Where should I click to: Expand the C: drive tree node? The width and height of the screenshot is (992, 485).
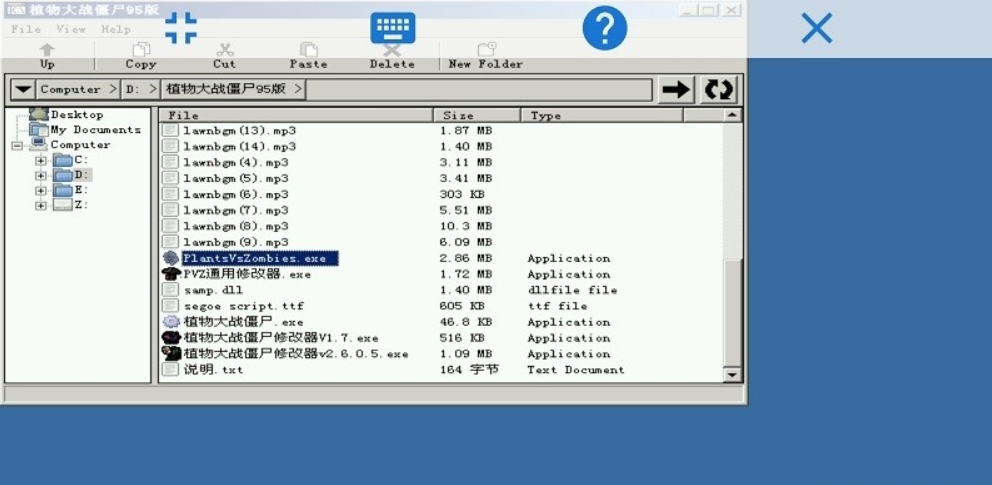(41, 160)
